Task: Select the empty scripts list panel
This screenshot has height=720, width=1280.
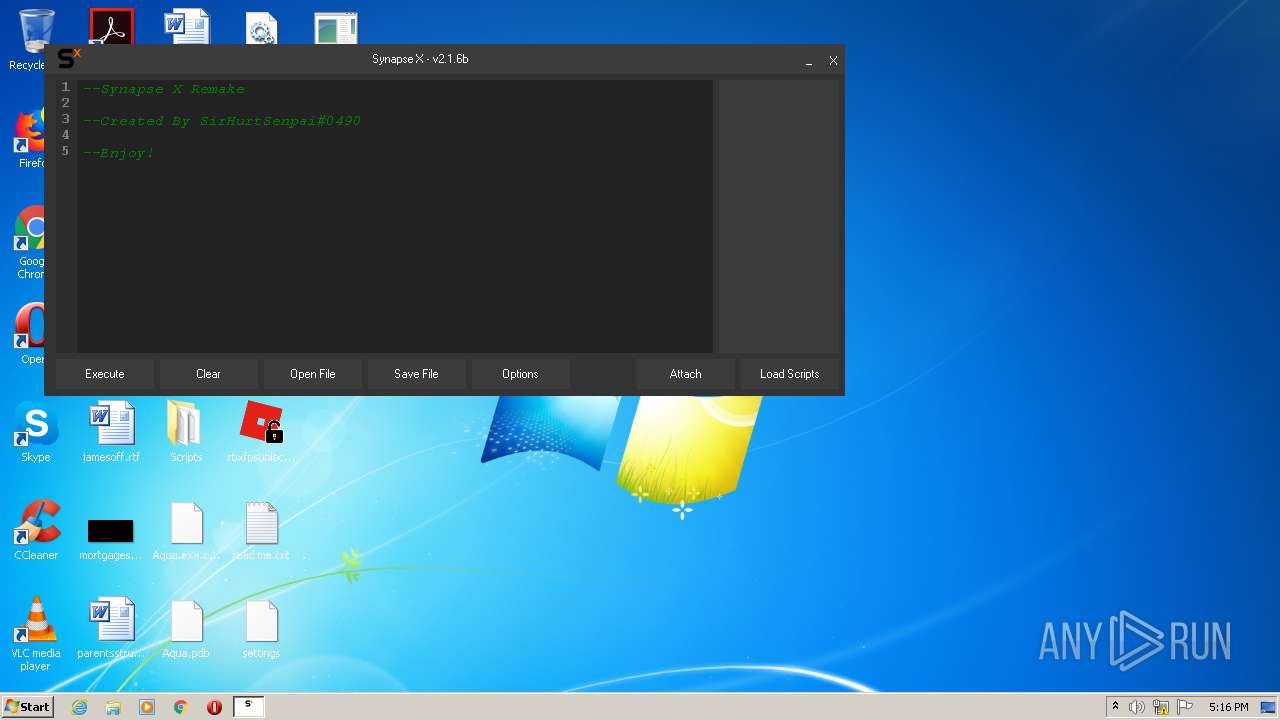Action: pyautogui.click(x=779, y=216)
